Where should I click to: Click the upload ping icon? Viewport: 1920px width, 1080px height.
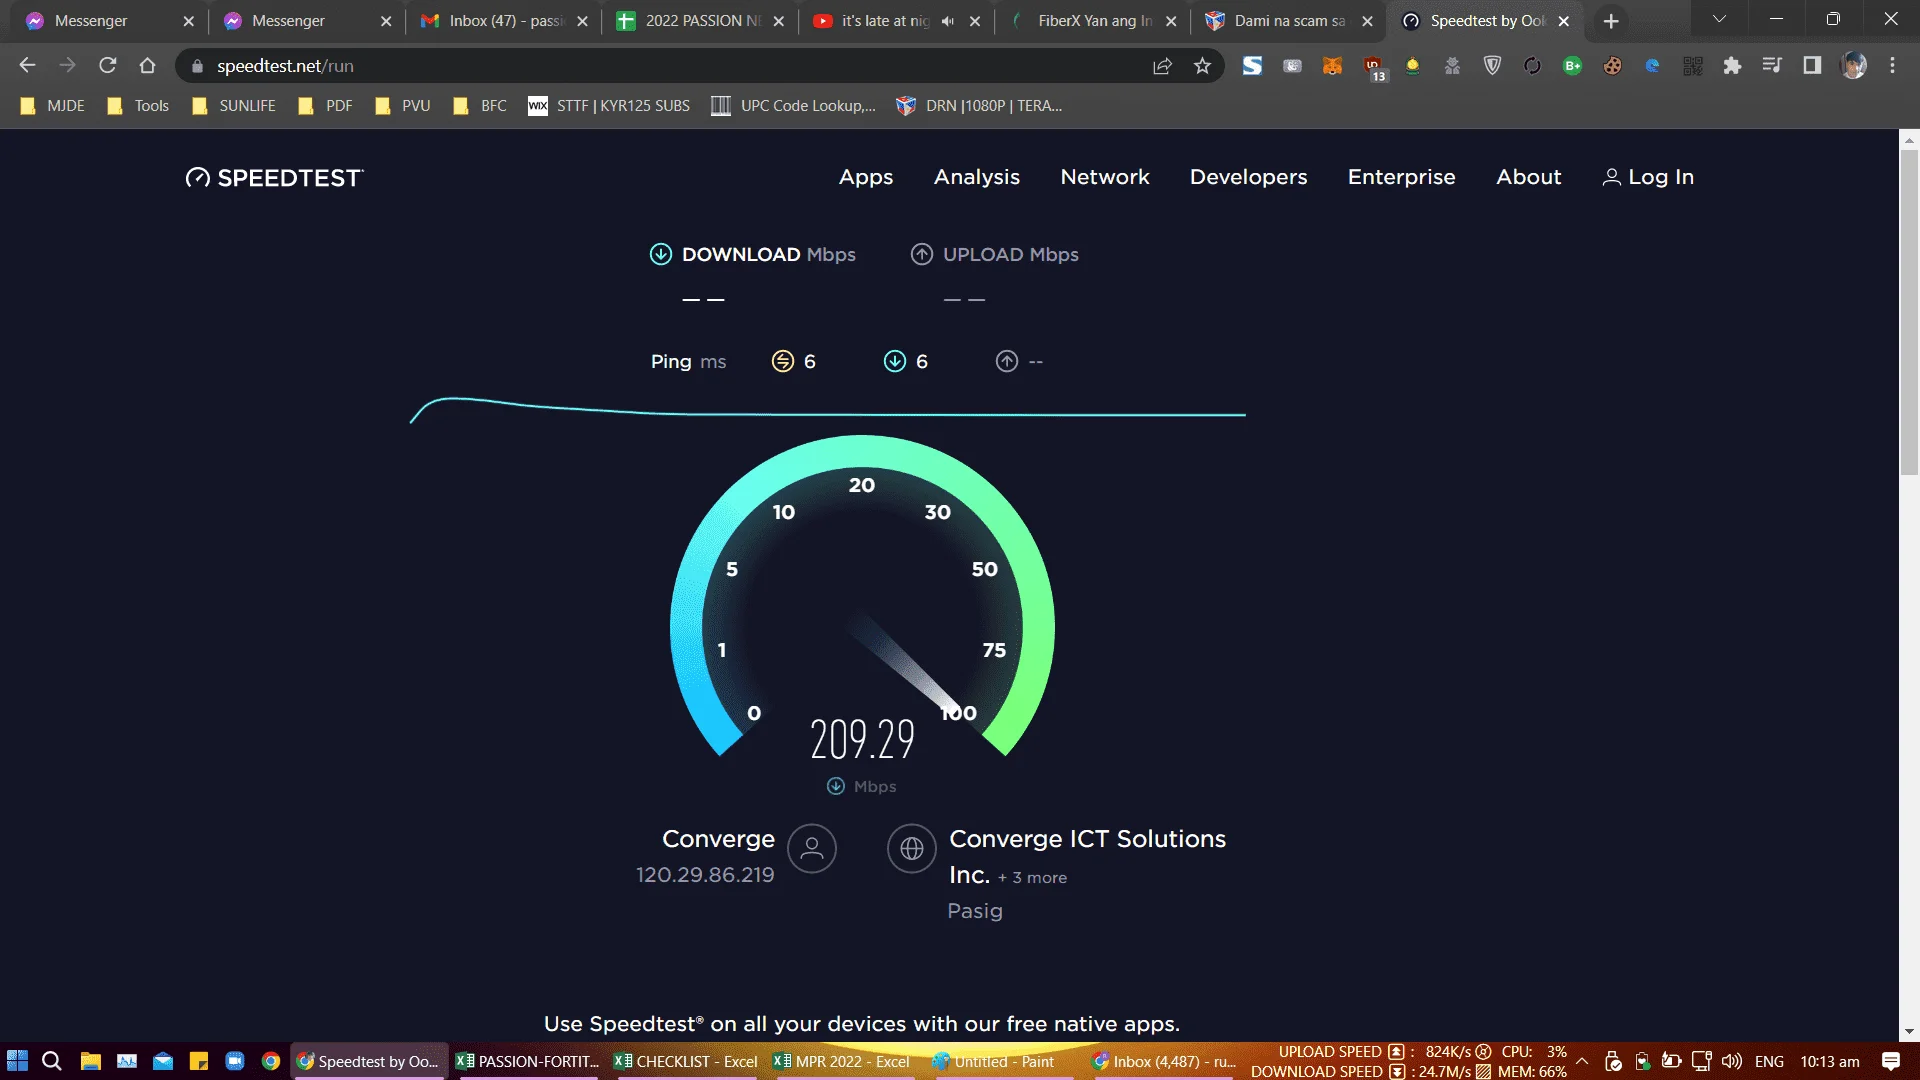click(x=1007, y=361)
